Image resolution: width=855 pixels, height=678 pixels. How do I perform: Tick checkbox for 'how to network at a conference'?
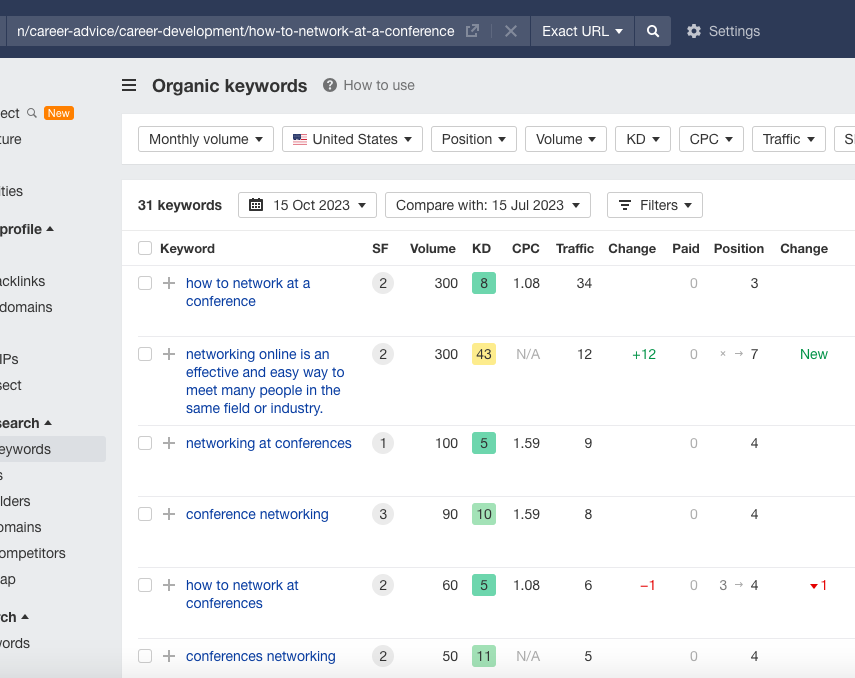pyautogui.click(x=145, y=283)
